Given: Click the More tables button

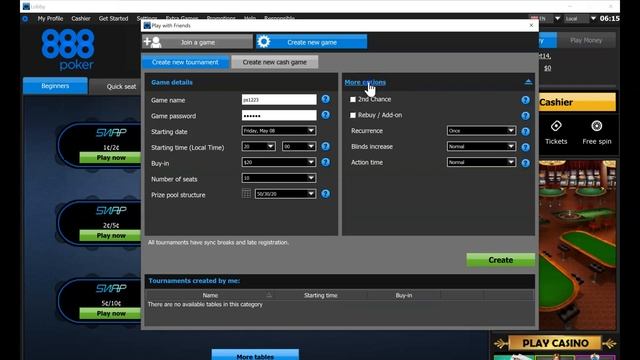Looking at the screenshot, I should coord(255,355).
